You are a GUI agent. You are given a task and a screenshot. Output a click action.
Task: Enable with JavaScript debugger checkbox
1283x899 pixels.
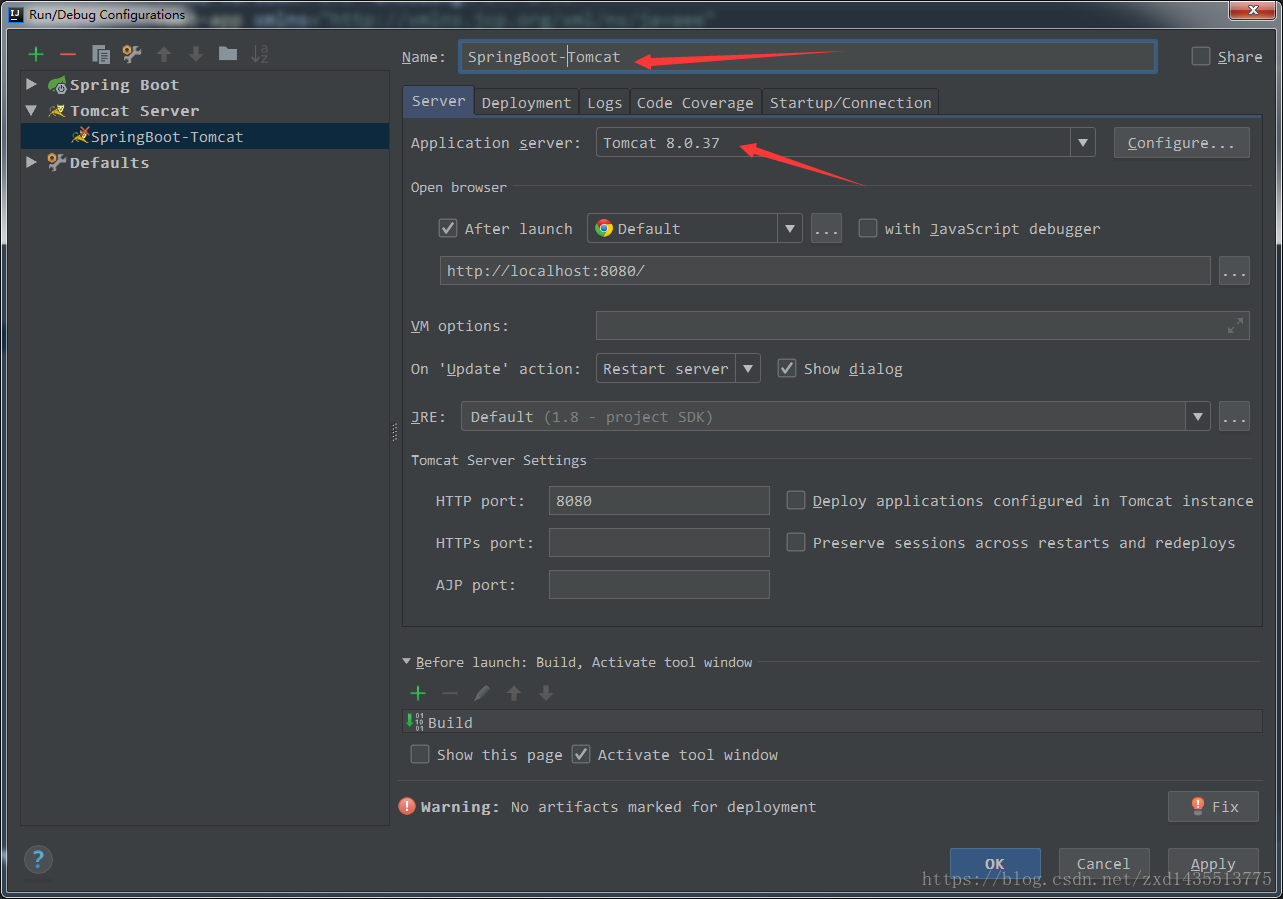click(x=868, y=229)
